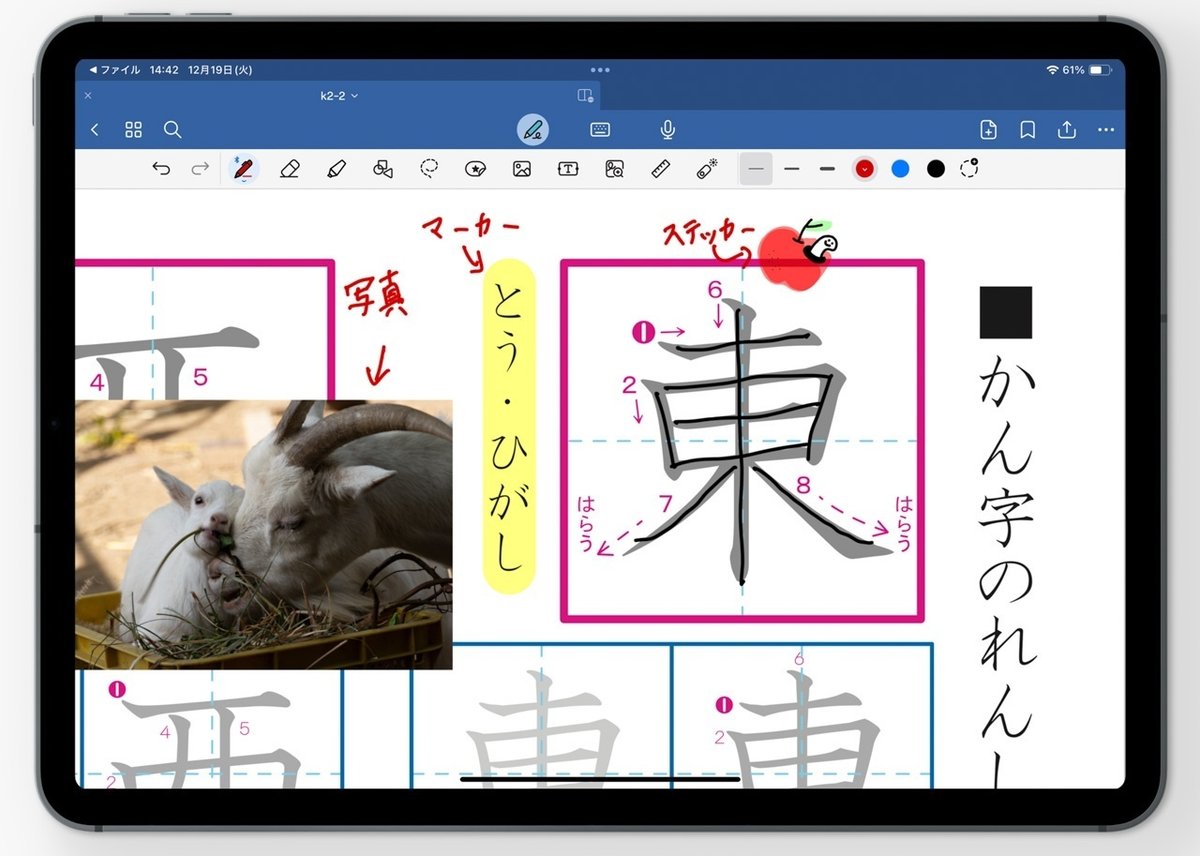The image size is (1200, 856).
Task: Return to the ファイル app
Action: [114, 70]
